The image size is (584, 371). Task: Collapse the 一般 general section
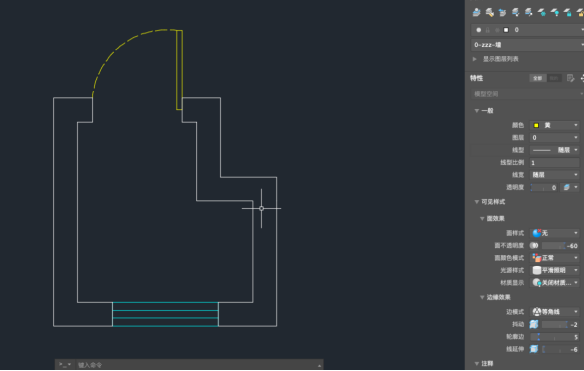point(477,111)
